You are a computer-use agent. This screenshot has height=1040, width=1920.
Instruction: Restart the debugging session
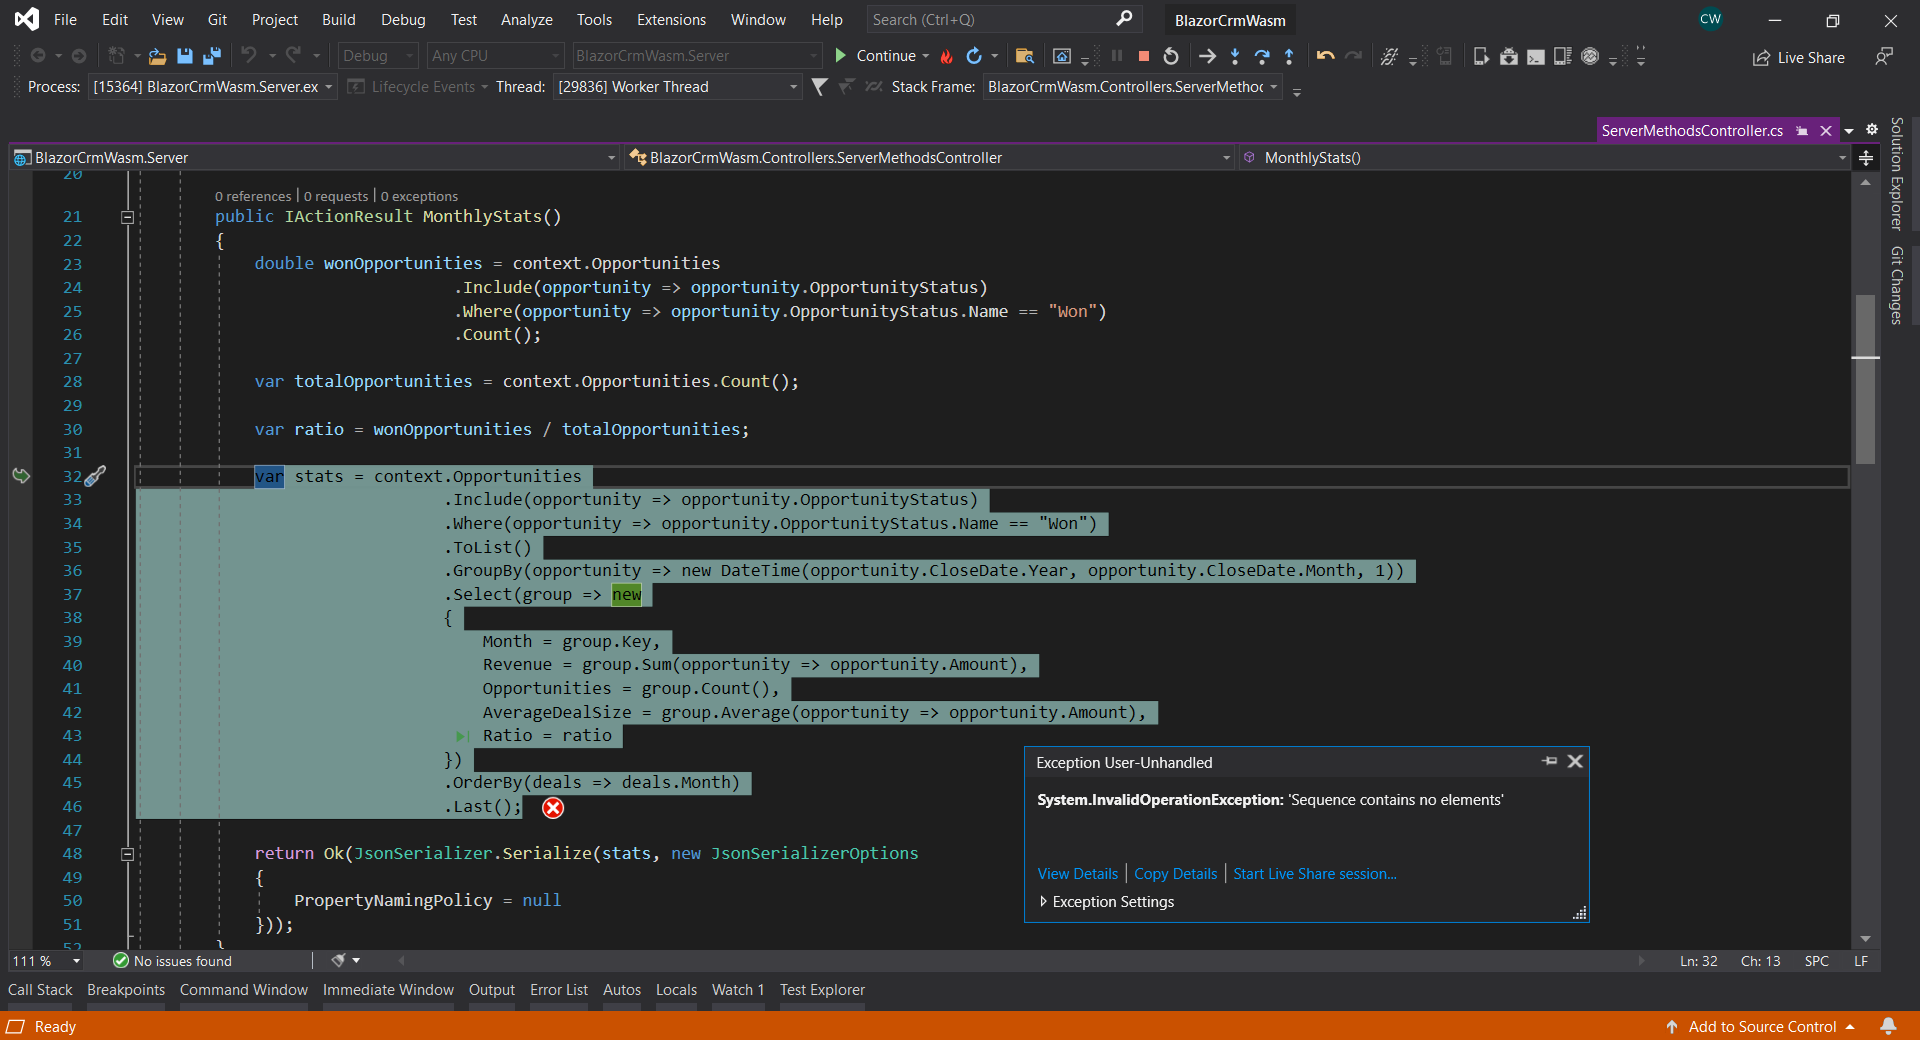point(1171,56)
